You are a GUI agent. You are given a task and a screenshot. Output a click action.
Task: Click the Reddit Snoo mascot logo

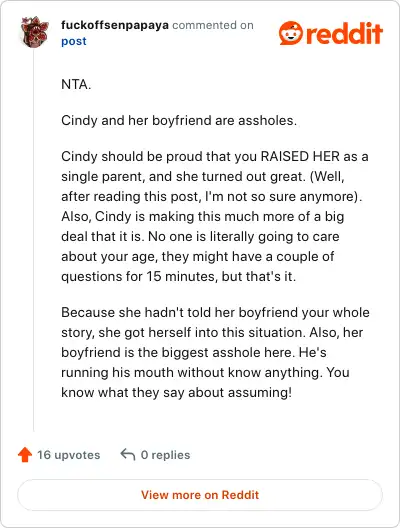click(x=291, y=33)
